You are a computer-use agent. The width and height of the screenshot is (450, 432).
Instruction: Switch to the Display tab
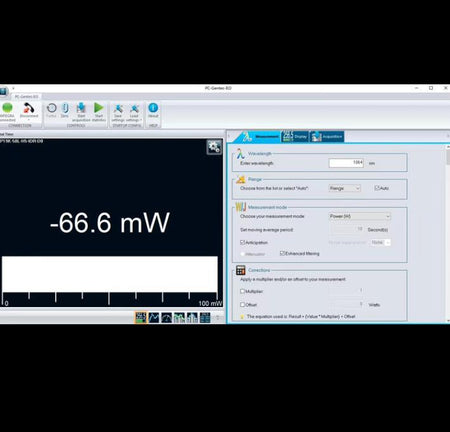(295, 137)
